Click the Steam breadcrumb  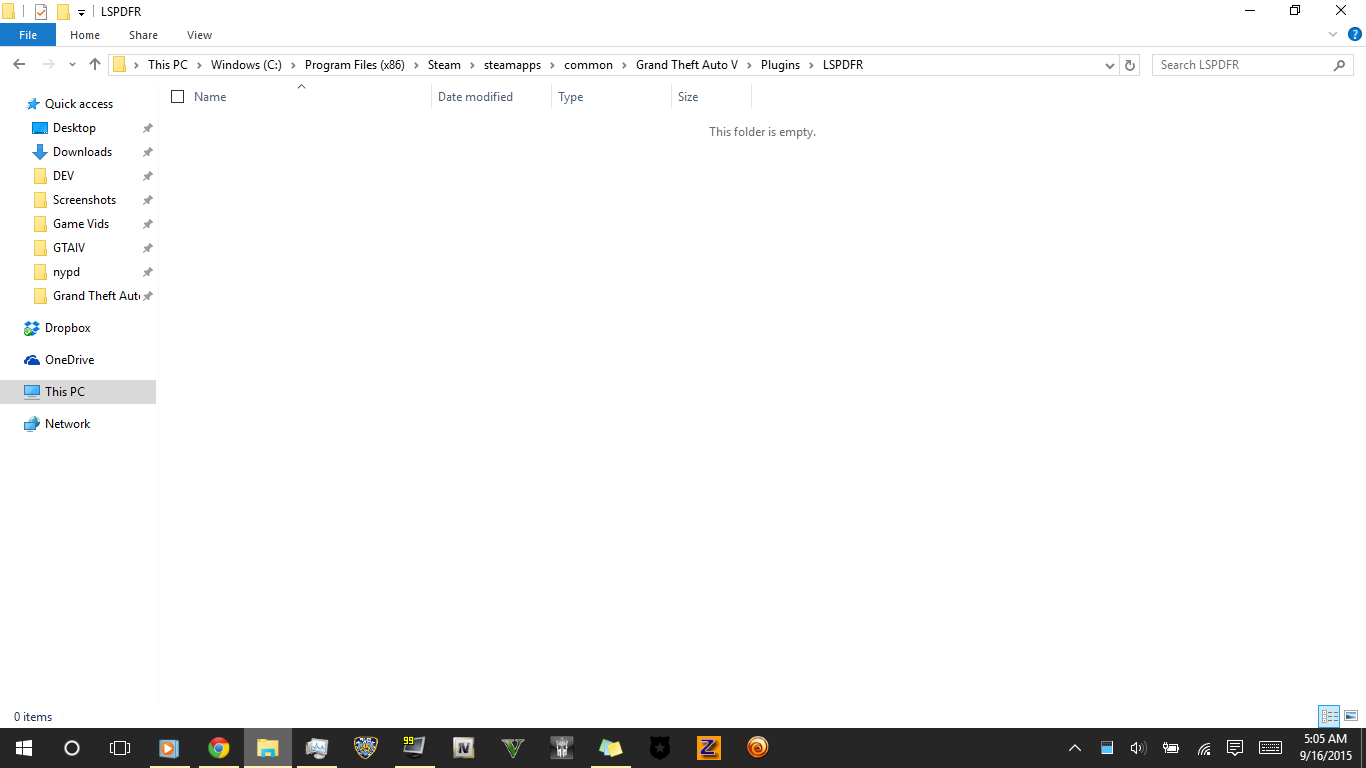pos(444,65)
